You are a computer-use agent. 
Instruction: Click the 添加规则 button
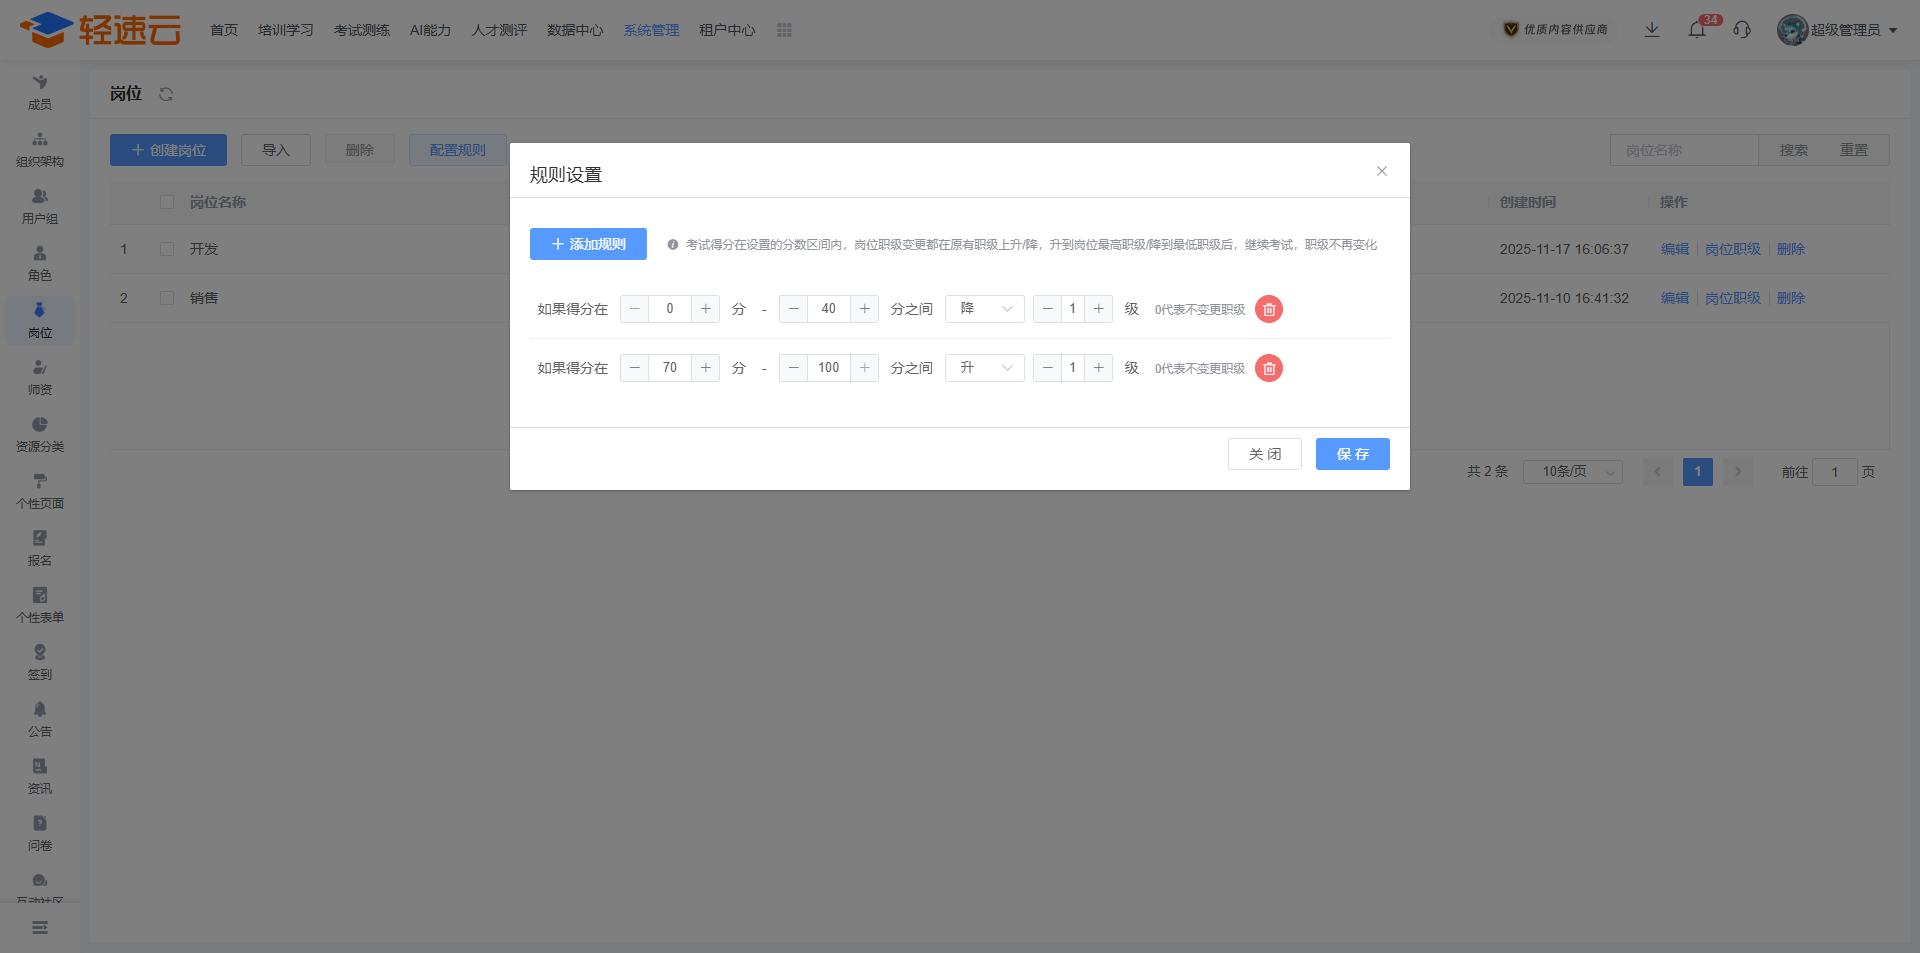pos(588,244)
